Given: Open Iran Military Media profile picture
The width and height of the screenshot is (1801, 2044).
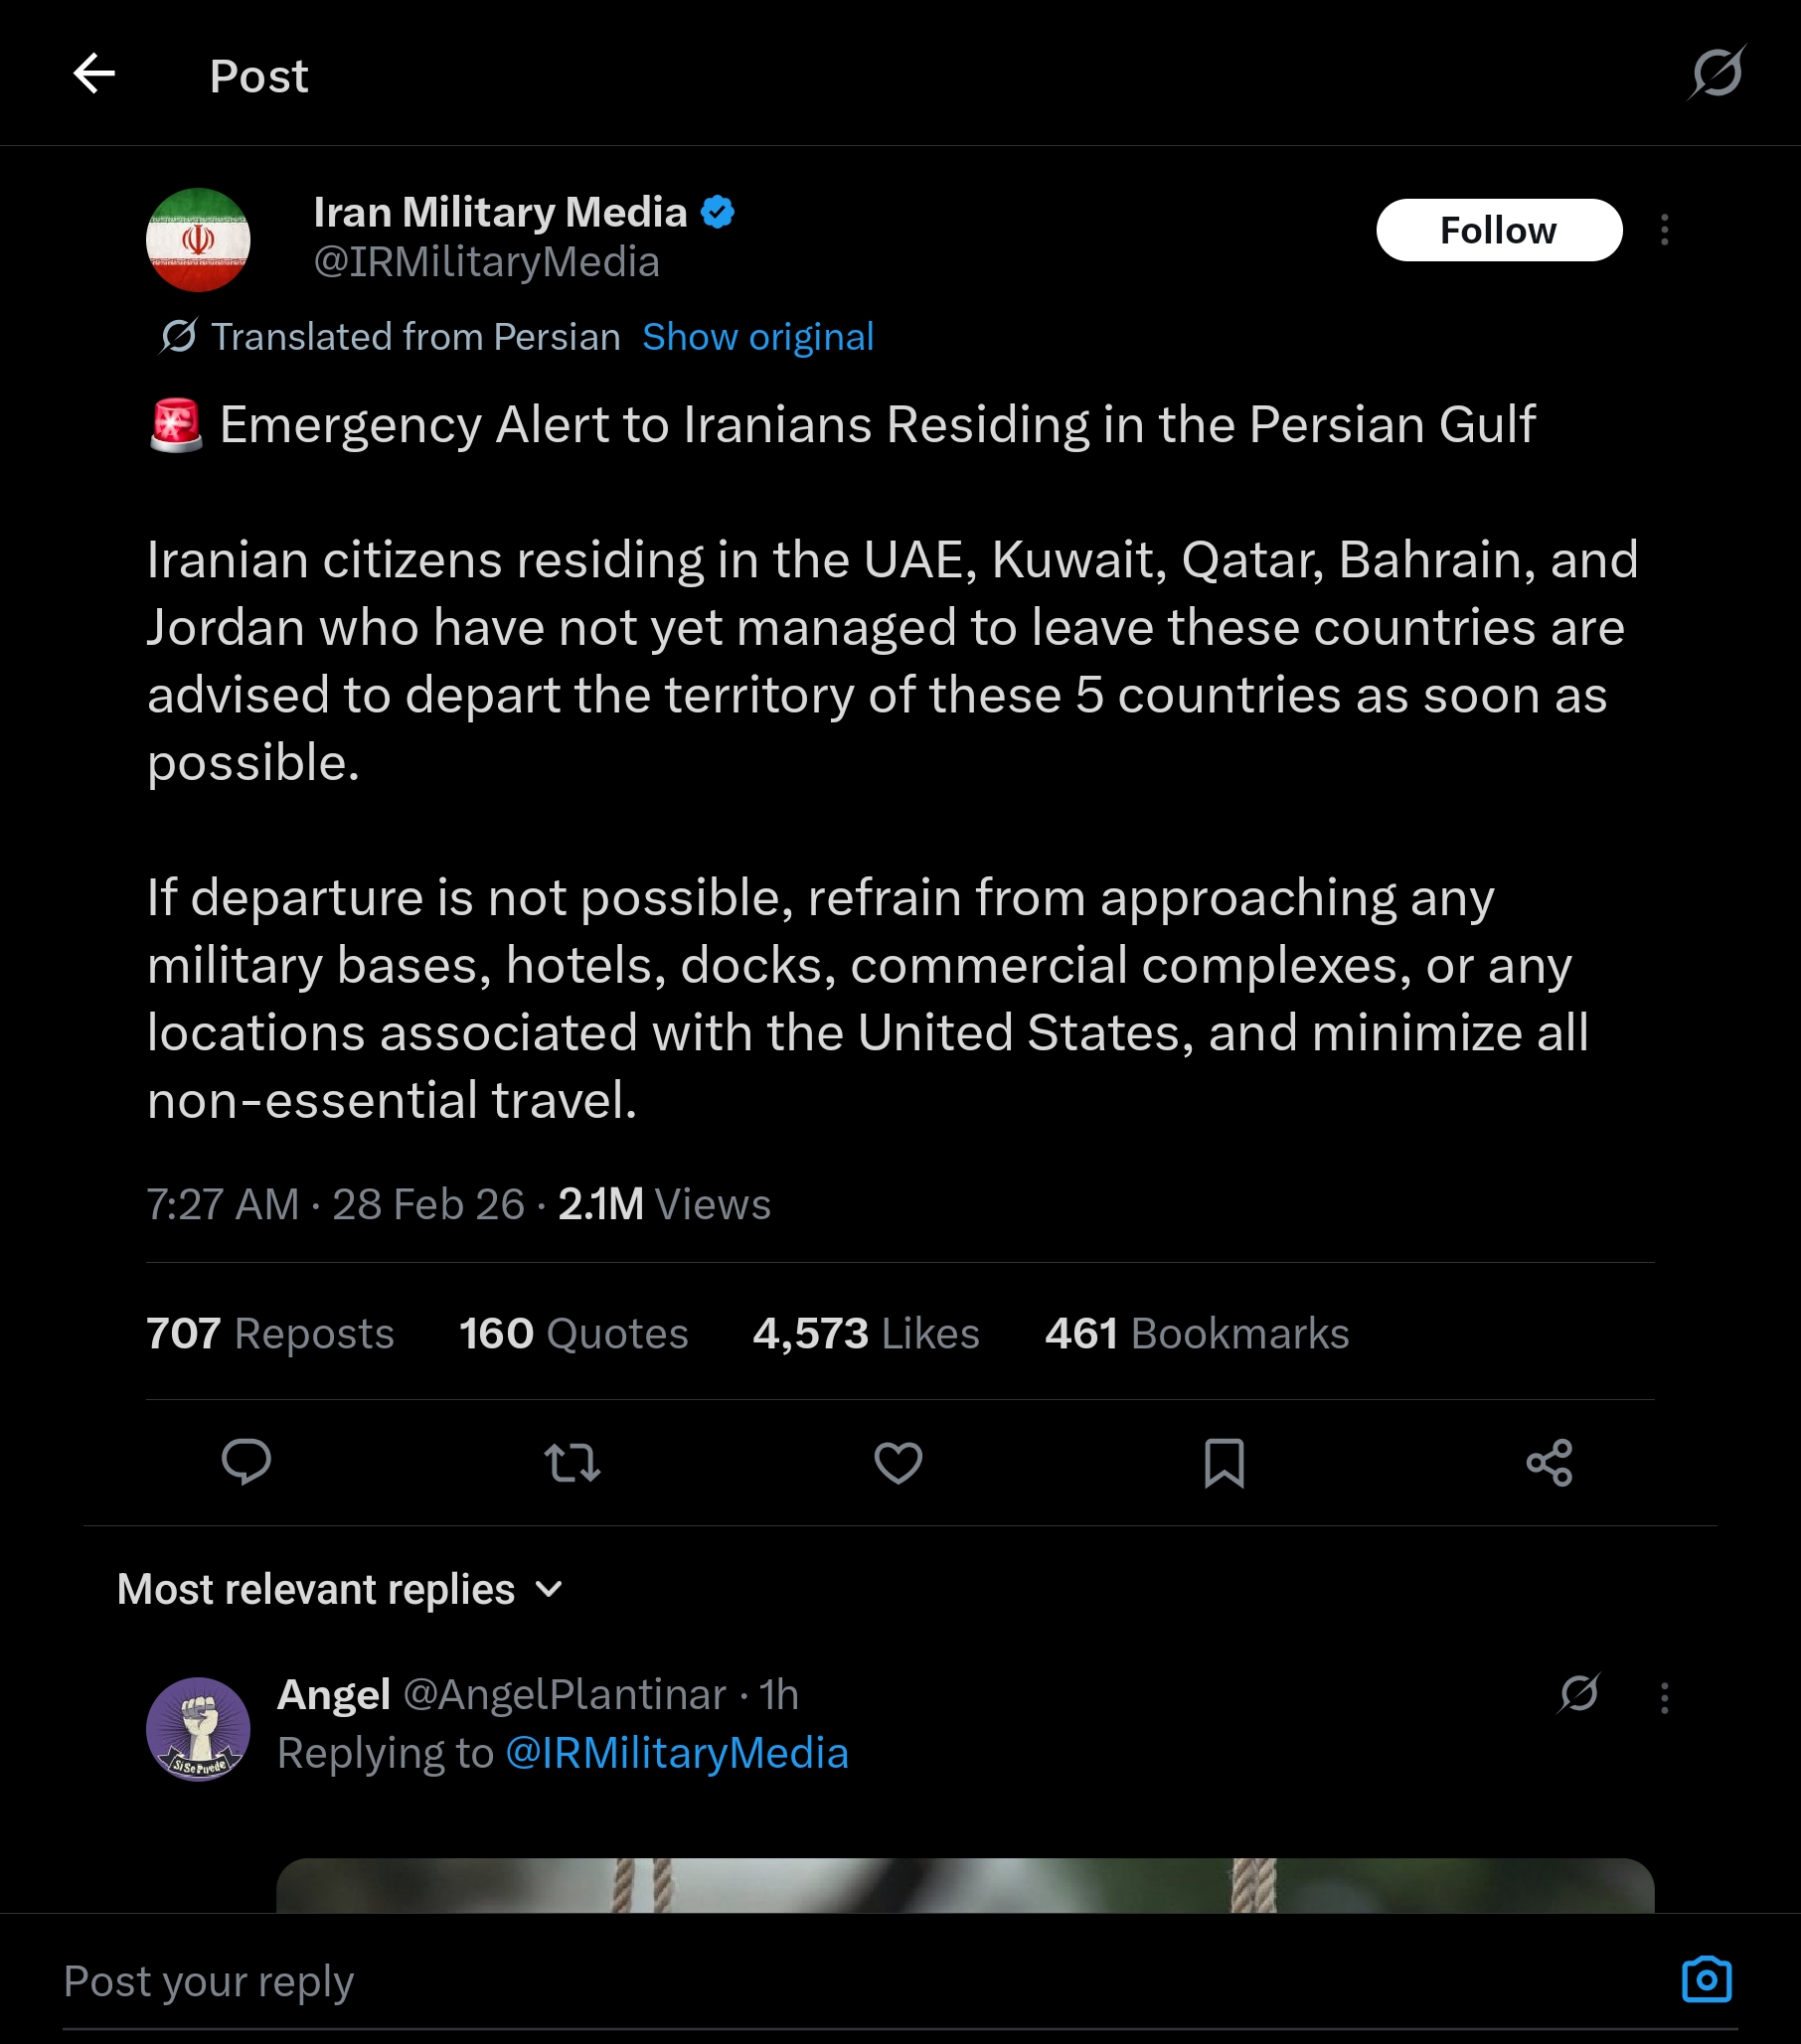Looking at the screenshot, I should [x=198, y=240].
